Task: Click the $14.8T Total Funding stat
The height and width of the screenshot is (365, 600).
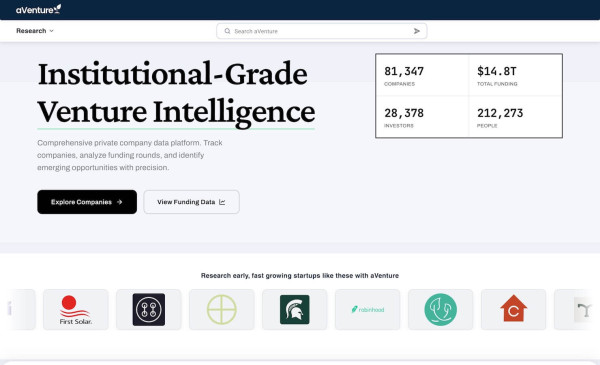Action: [x=515, y=75]
